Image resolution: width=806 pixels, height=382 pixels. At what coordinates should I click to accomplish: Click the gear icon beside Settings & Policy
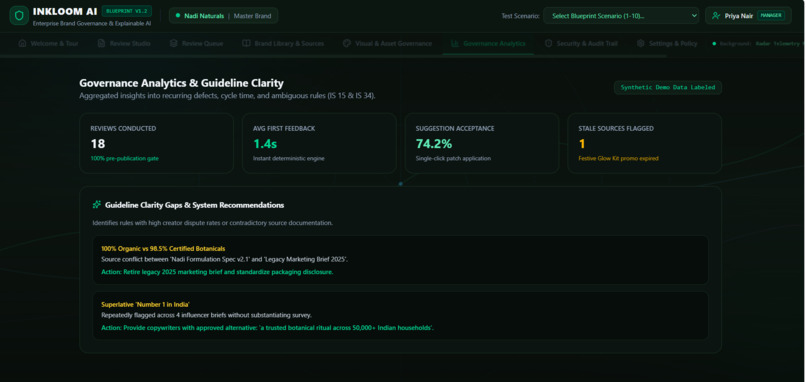coord(640,44)
